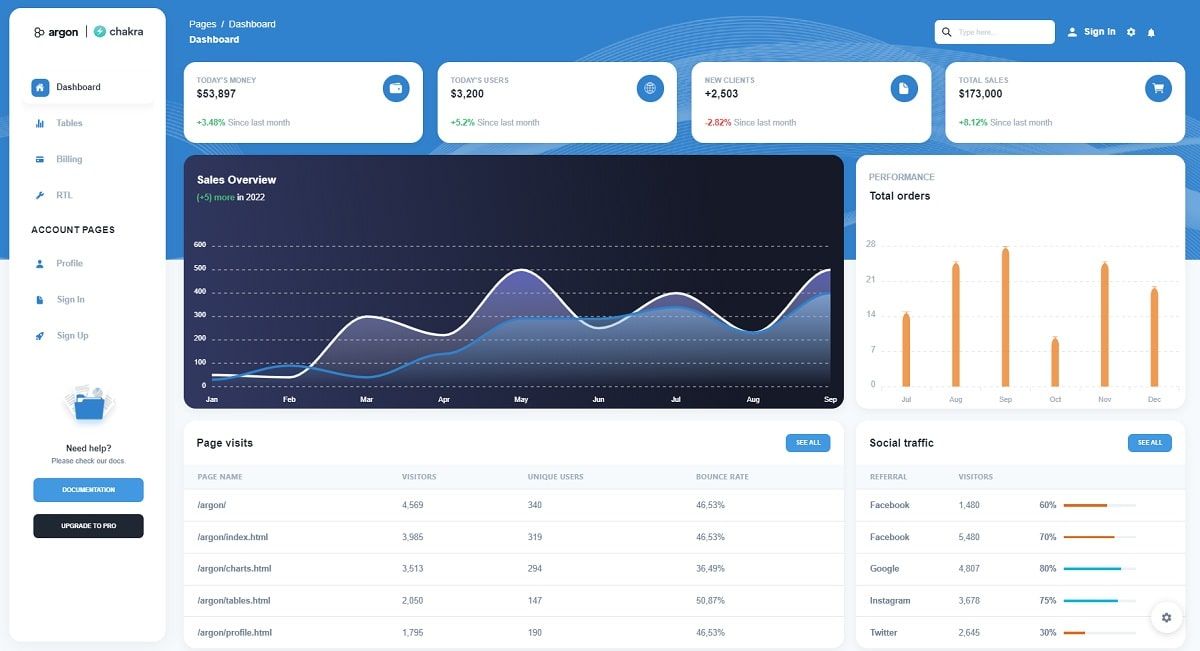Click the Profile person icon in sidebar
The width and height of the screenshot is (1200, 651).
coord(38,263)
